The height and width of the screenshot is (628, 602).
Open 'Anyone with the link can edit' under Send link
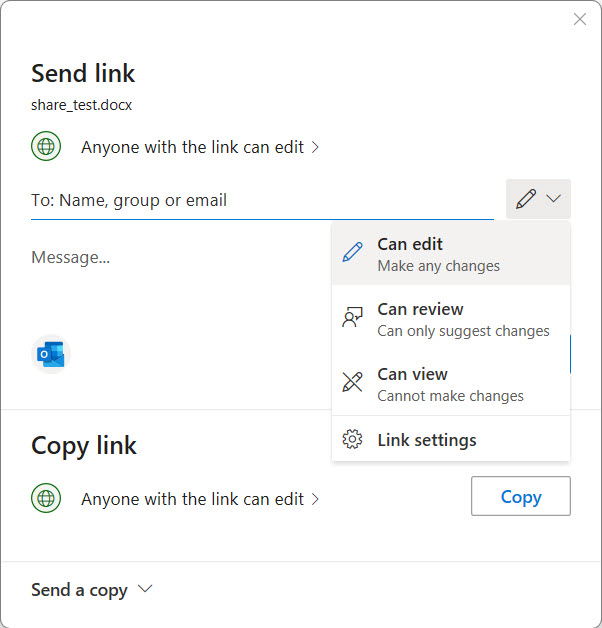(200, 147)
